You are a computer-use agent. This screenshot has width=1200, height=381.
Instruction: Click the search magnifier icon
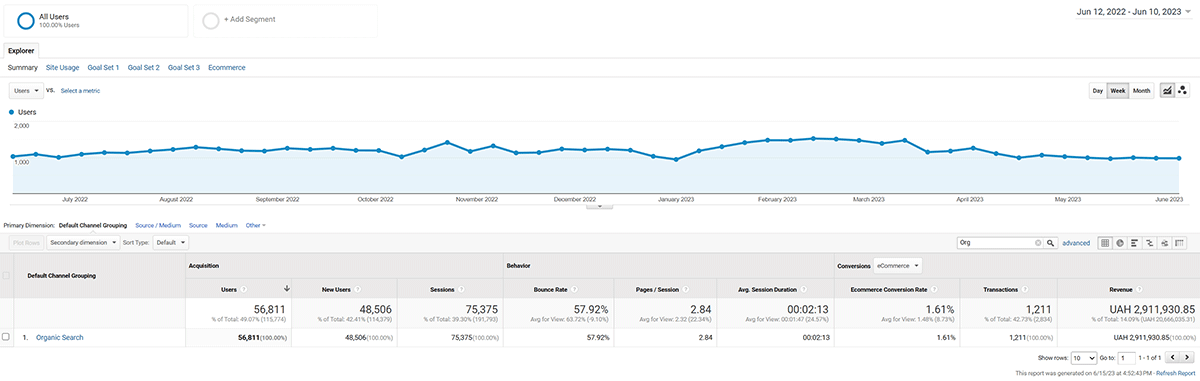pos(1051,243)
